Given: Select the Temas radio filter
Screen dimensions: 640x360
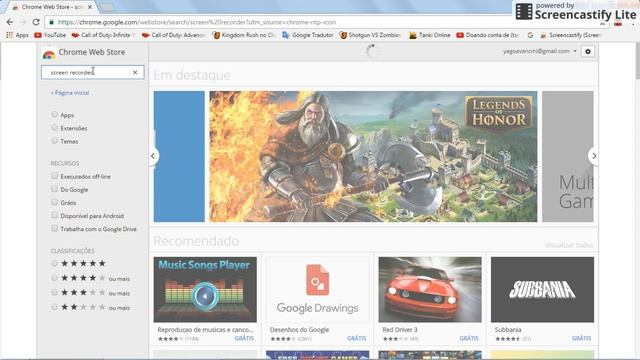Looking at the screenshot, I should [x=54, y=141].
